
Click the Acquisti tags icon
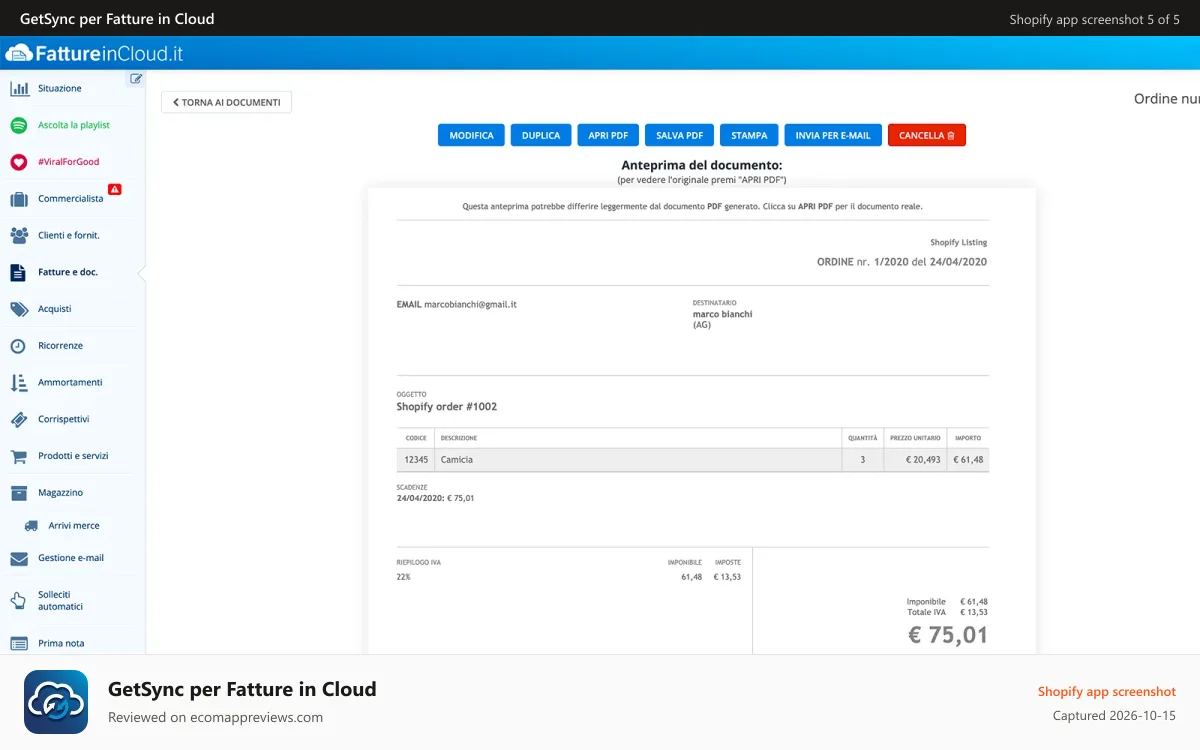(x=19, y=309)
